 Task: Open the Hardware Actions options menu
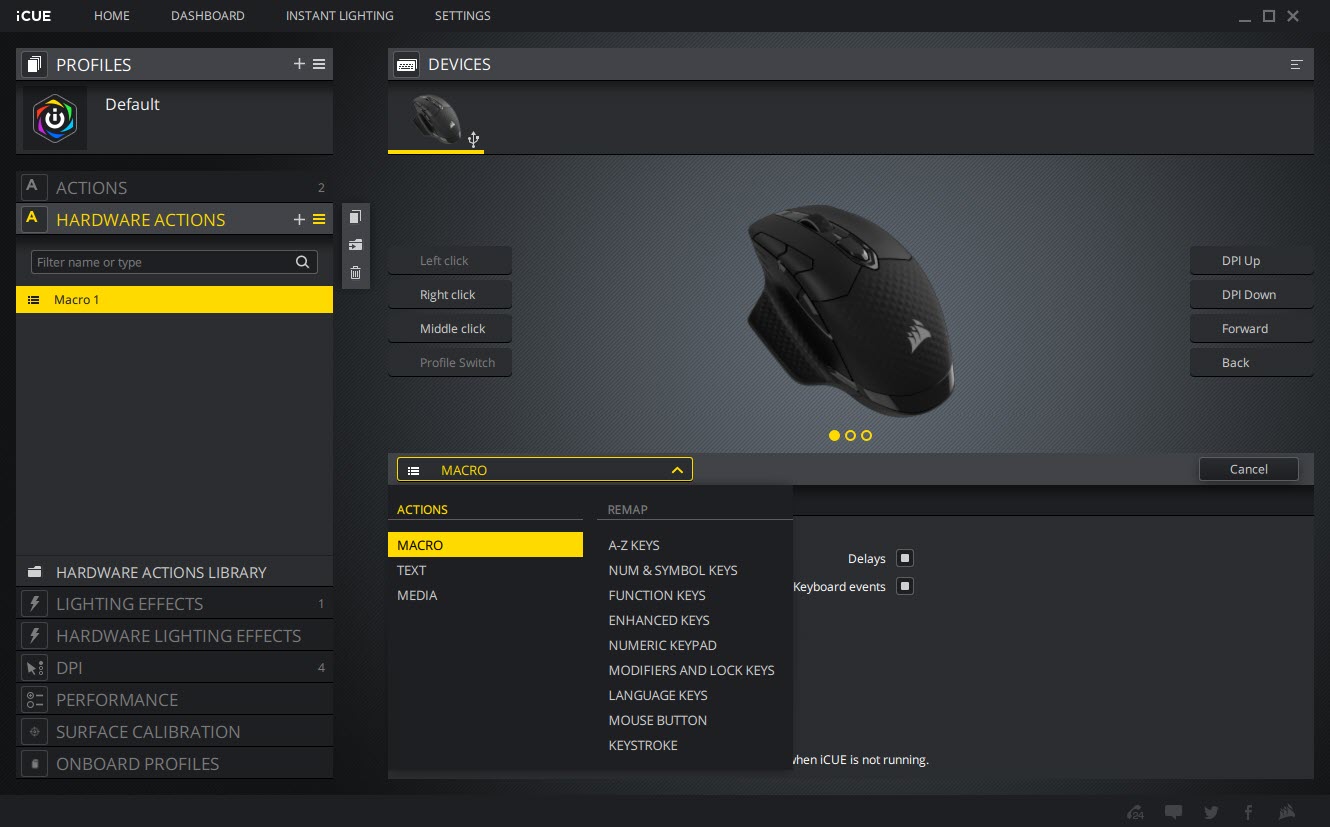(319, 219)
